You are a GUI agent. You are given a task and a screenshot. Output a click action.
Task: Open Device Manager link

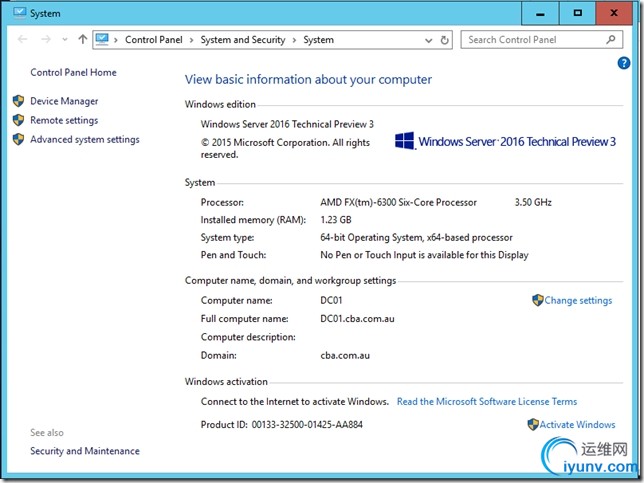point(64,101)
